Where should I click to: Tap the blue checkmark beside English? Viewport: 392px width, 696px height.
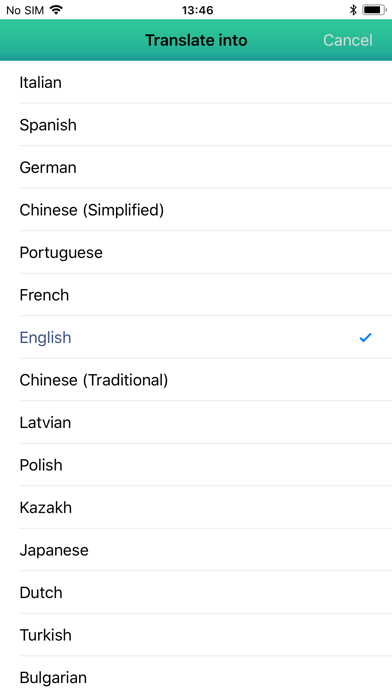pyautogui.click(x=365, y=338)
